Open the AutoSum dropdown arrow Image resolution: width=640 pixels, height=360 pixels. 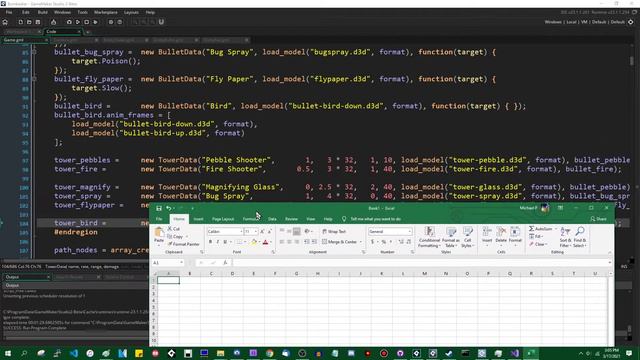(556, 229)
